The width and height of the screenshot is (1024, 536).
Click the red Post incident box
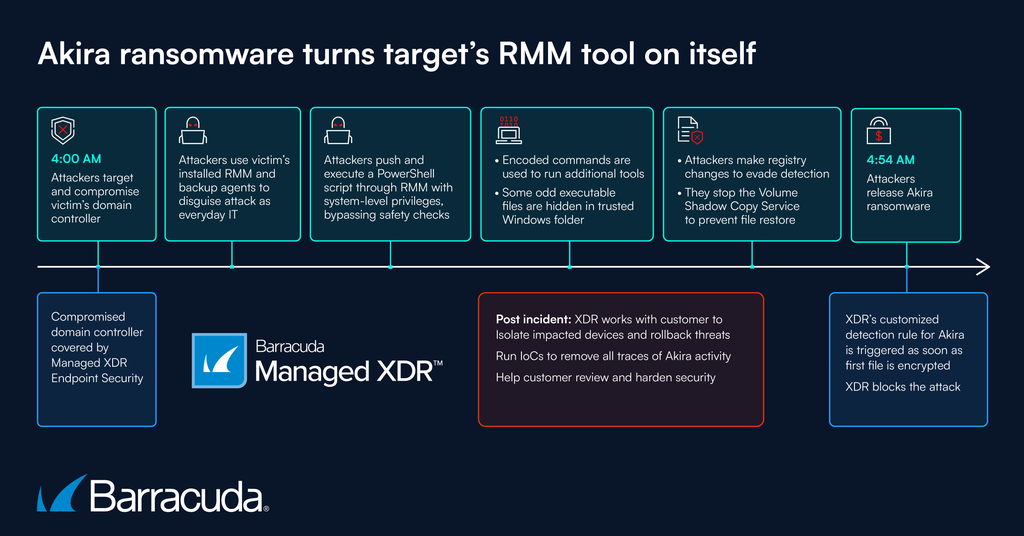620,359
